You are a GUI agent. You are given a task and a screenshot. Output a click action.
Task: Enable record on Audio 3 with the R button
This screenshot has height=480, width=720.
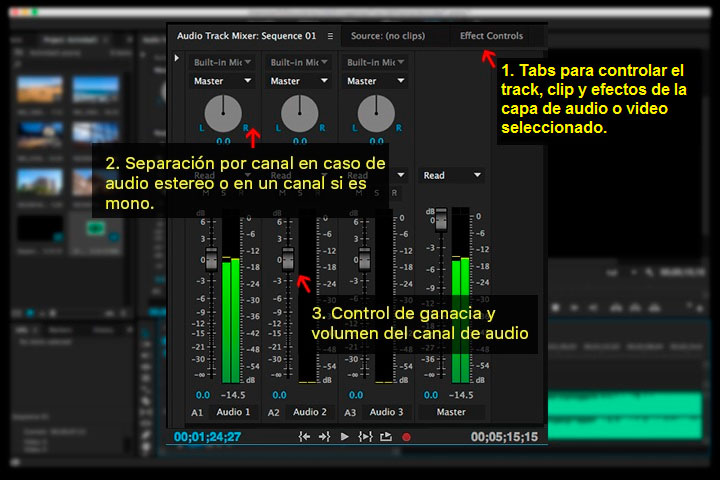pos(394,193)
